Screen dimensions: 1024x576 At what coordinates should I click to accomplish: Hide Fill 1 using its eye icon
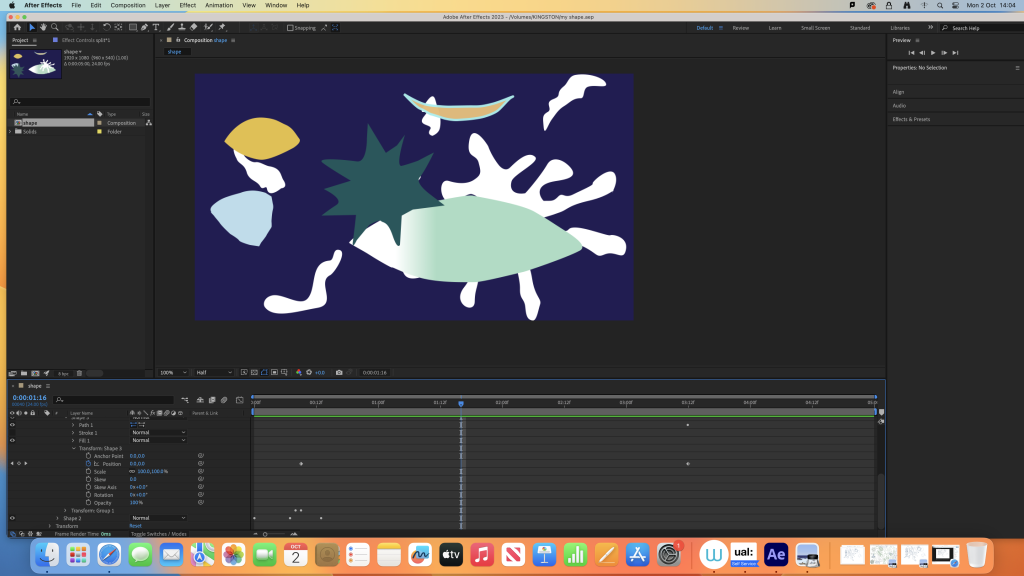(x=12, y=440)
